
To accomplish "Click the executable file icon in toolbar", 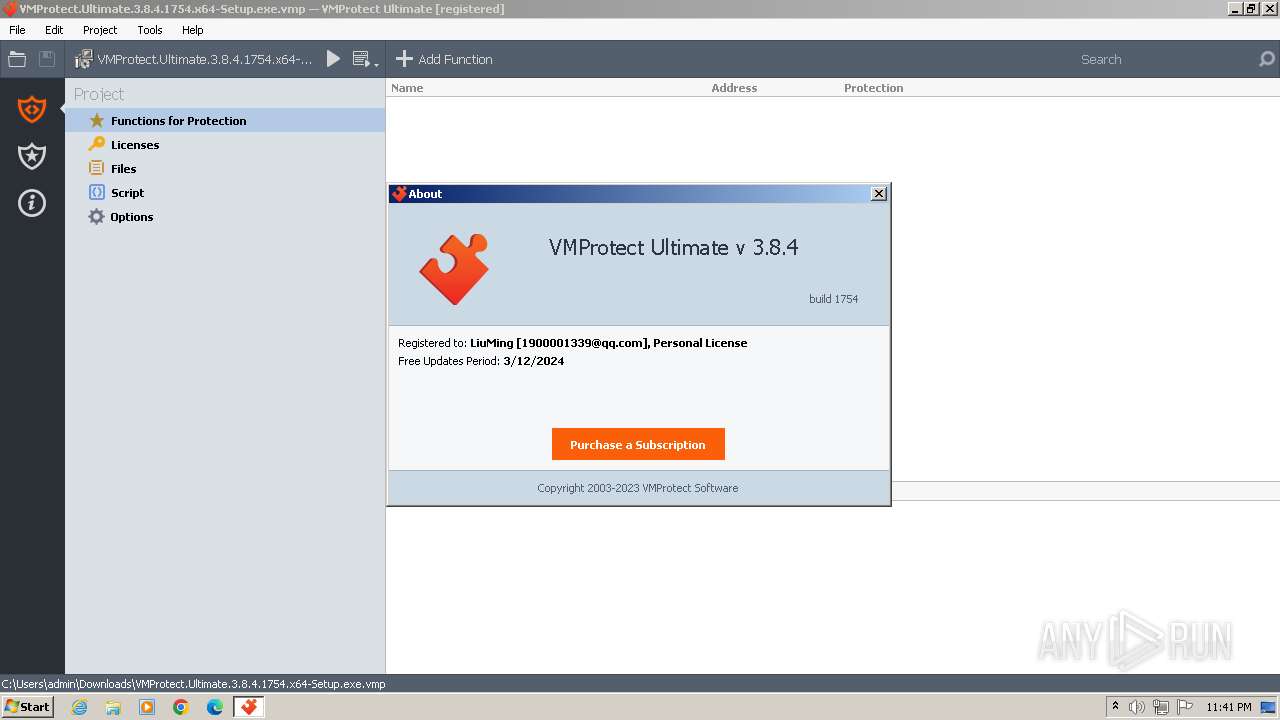I will [x=83, y=59].
